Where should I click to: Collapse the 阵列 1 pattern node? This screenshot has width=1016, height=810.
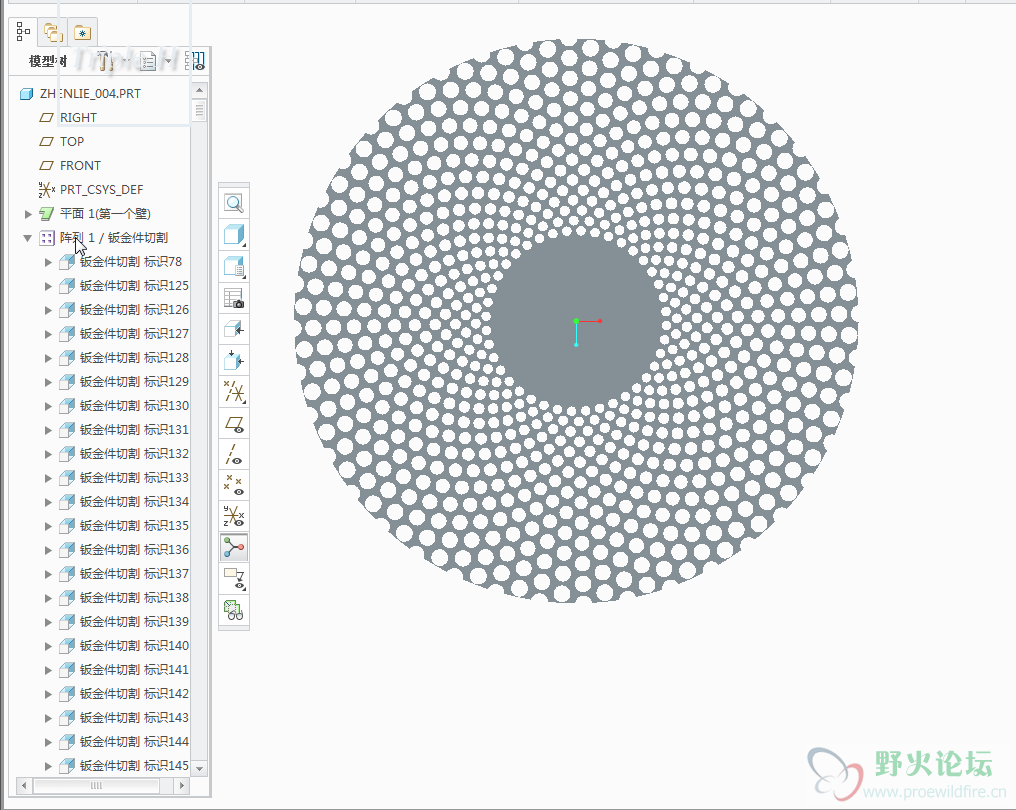pyautogui.click(x=27, y=238)
